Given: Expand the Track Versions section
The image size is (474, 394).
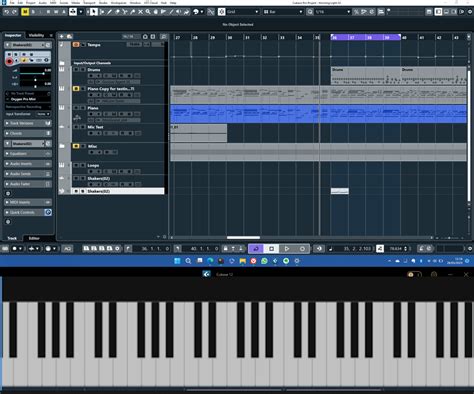Looking at the screenshot, I should pos(28,123).
